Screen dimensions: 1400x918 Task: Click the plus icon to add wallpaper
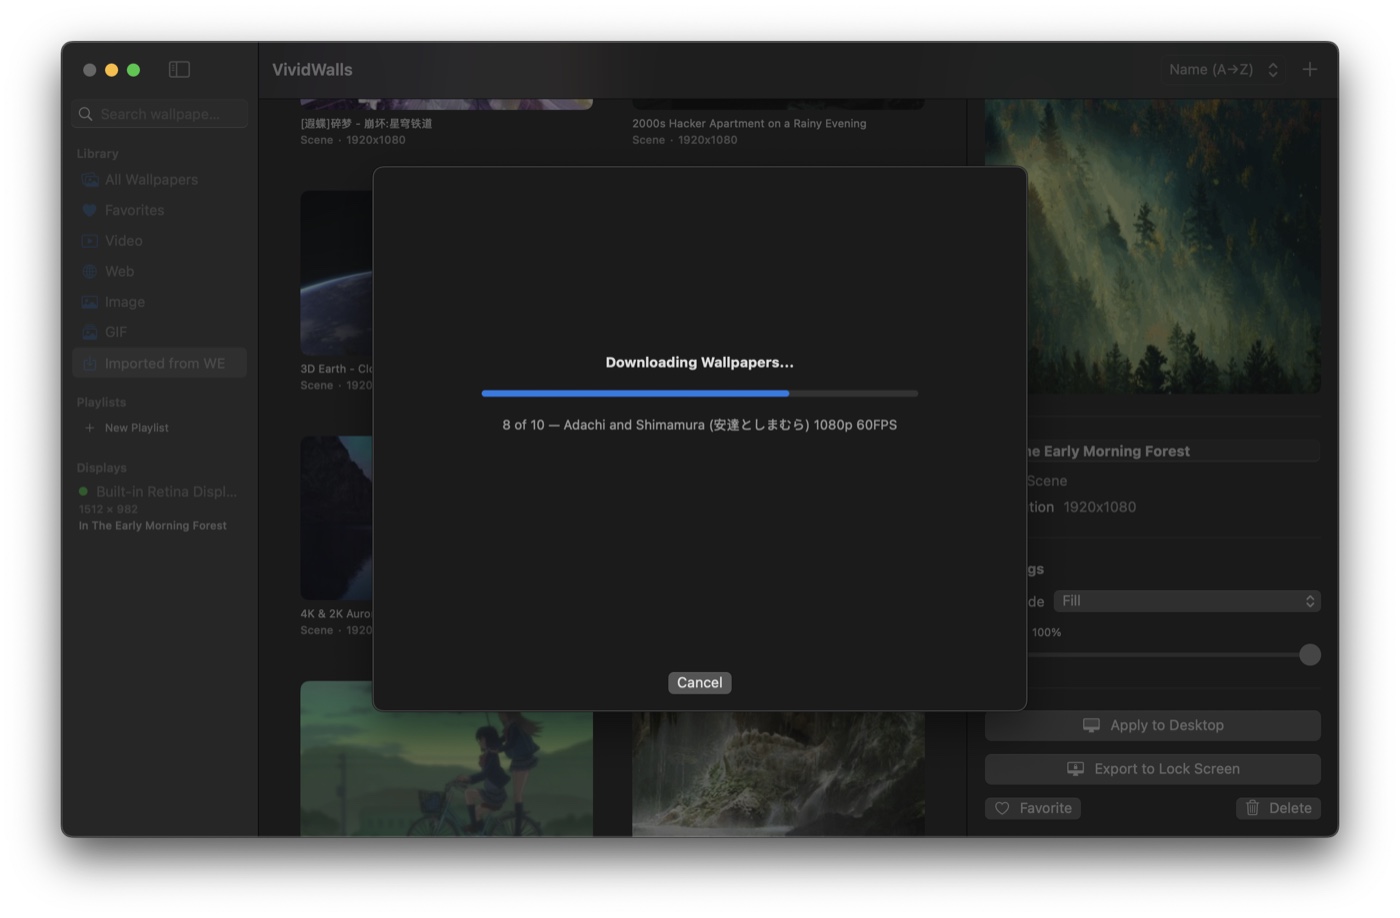click(x=1309, y=69)
